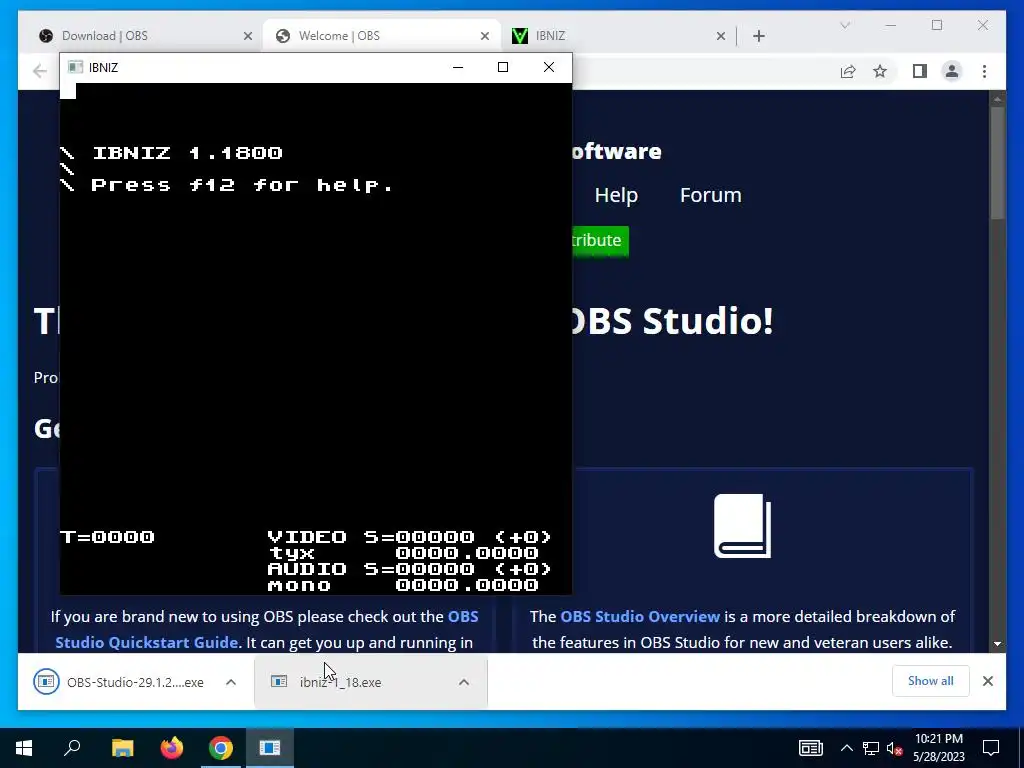Minimize the IBNIZ window
1024x768 pixels.
(458, 67)
